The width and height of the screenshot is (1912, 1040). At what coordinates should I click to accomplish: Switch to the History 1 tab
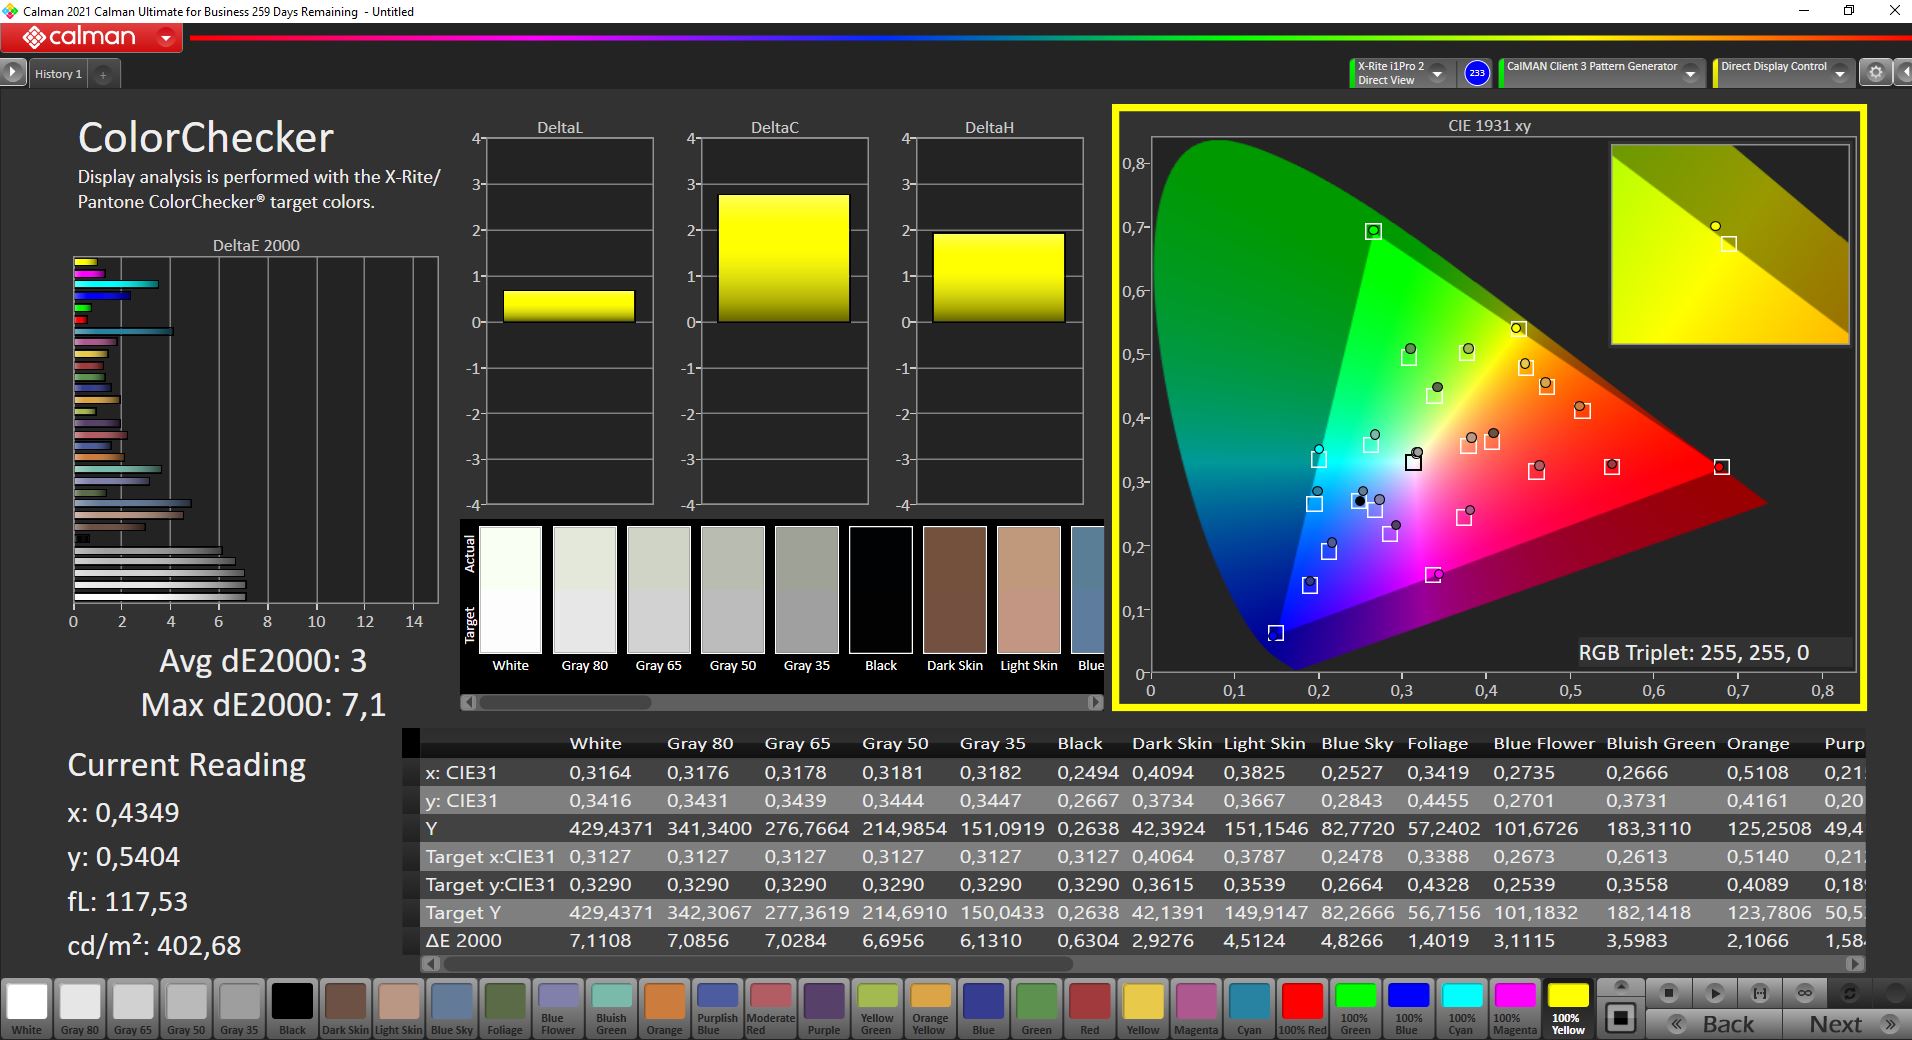[x=58, y=74]
